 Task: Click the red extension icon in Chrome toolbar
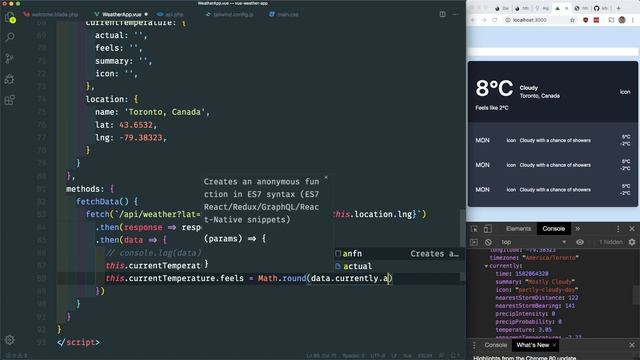click(596, 20)
